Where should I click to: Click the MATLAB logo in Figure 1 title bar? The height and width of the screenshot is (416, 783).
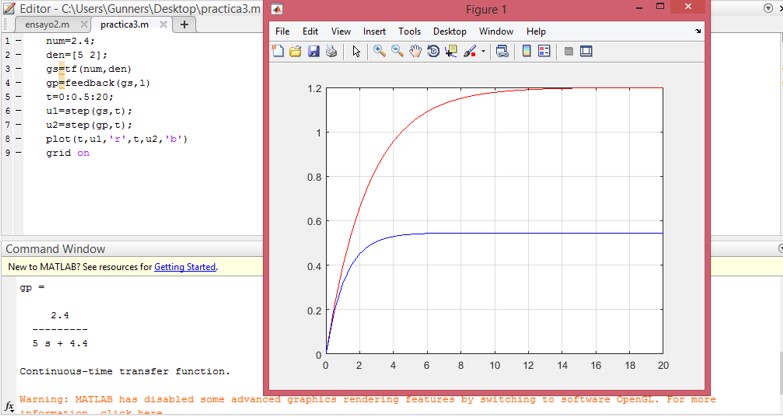(277, 9)
